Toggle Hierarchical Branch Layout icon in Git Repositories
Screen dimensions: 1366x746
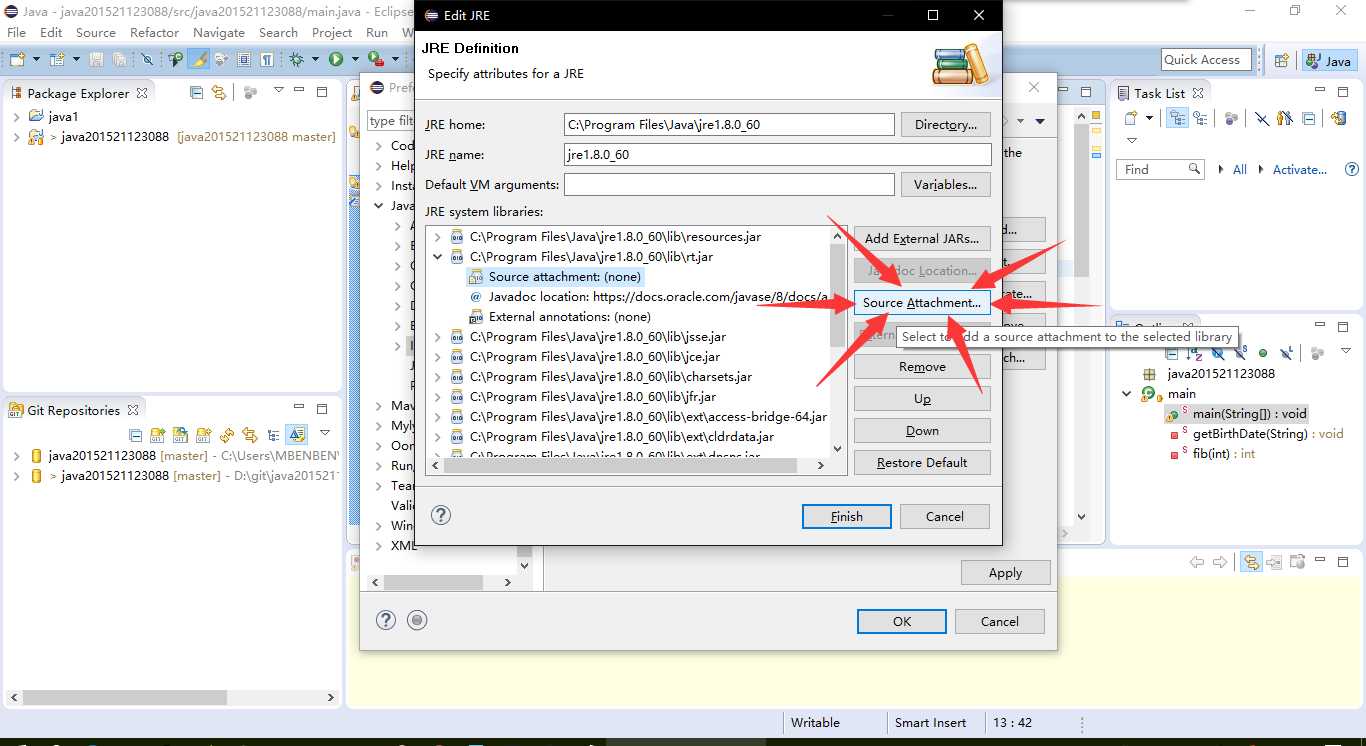click(273, 435)
